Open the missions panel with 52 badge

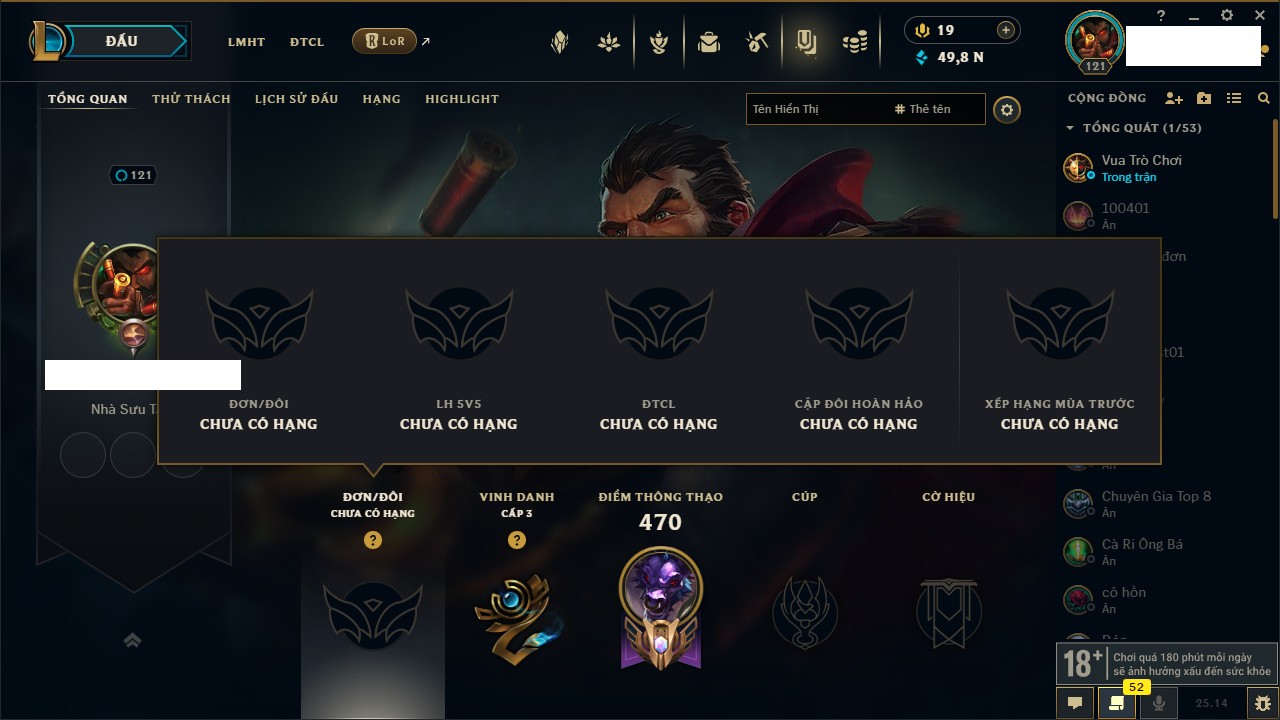click(1116, 703)
